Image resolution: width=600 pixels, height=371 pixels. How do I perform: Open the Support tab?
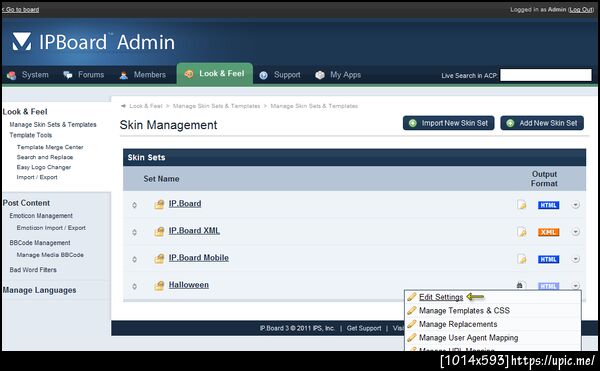point(280,75)
